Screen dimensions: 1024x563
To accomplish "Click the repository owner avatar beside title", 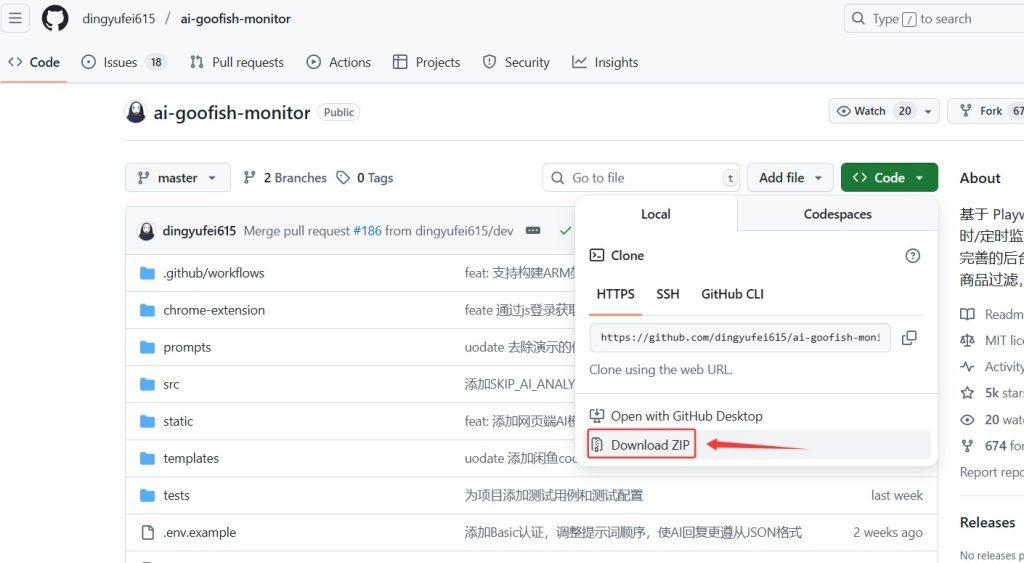I will [x=136, y=112].
